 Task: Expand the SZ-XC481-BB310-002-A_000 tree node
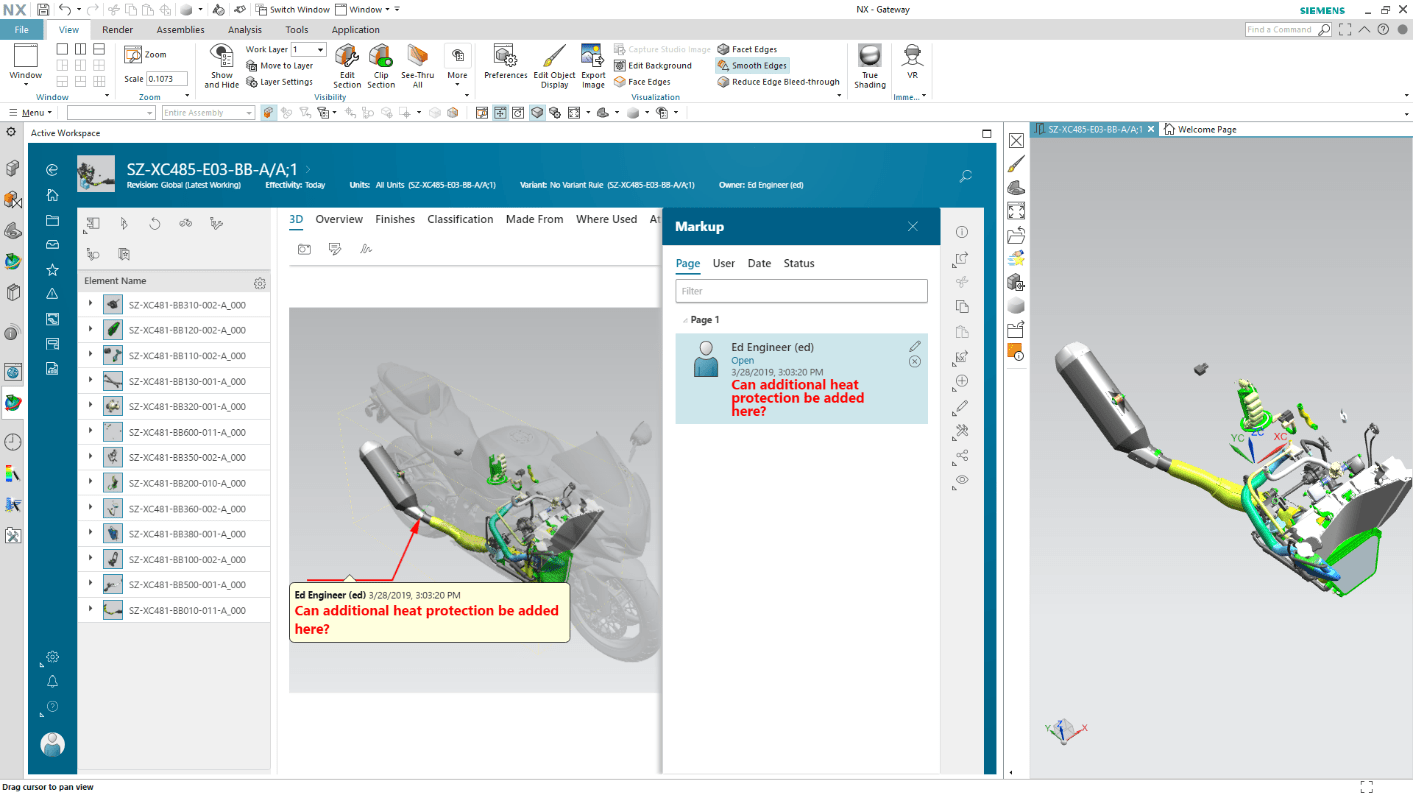90,304
